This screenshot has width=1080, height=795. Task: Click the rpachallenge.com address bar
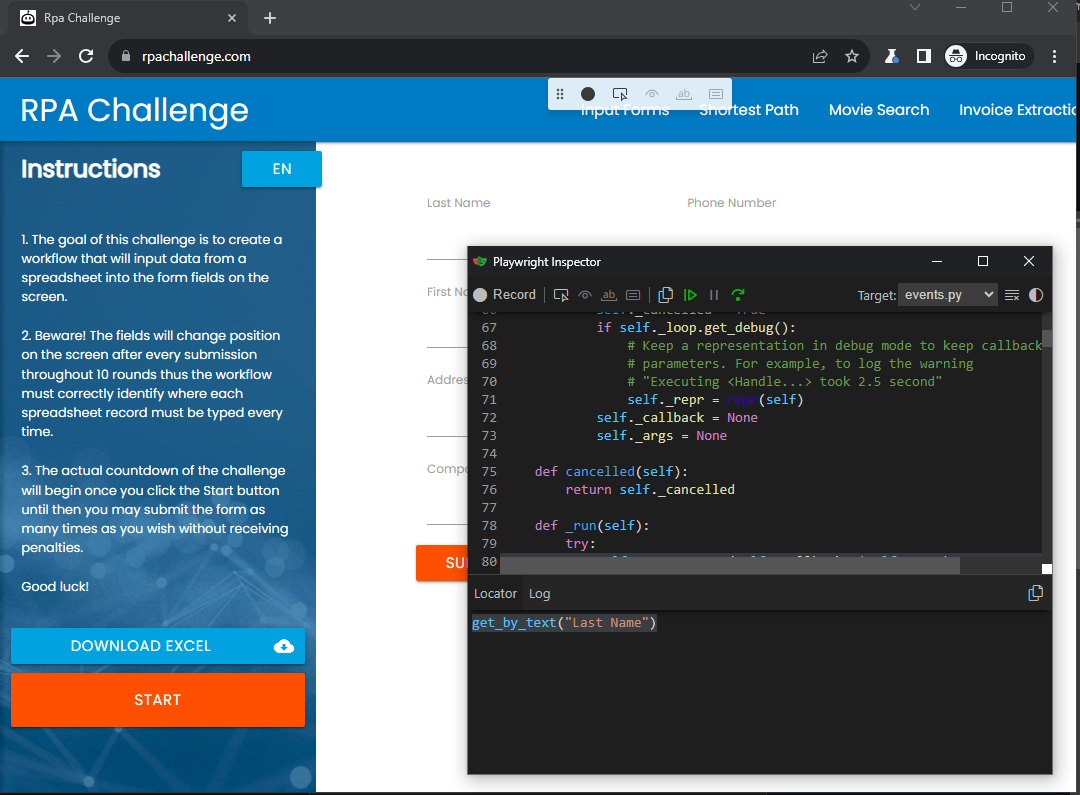(460, 57)
